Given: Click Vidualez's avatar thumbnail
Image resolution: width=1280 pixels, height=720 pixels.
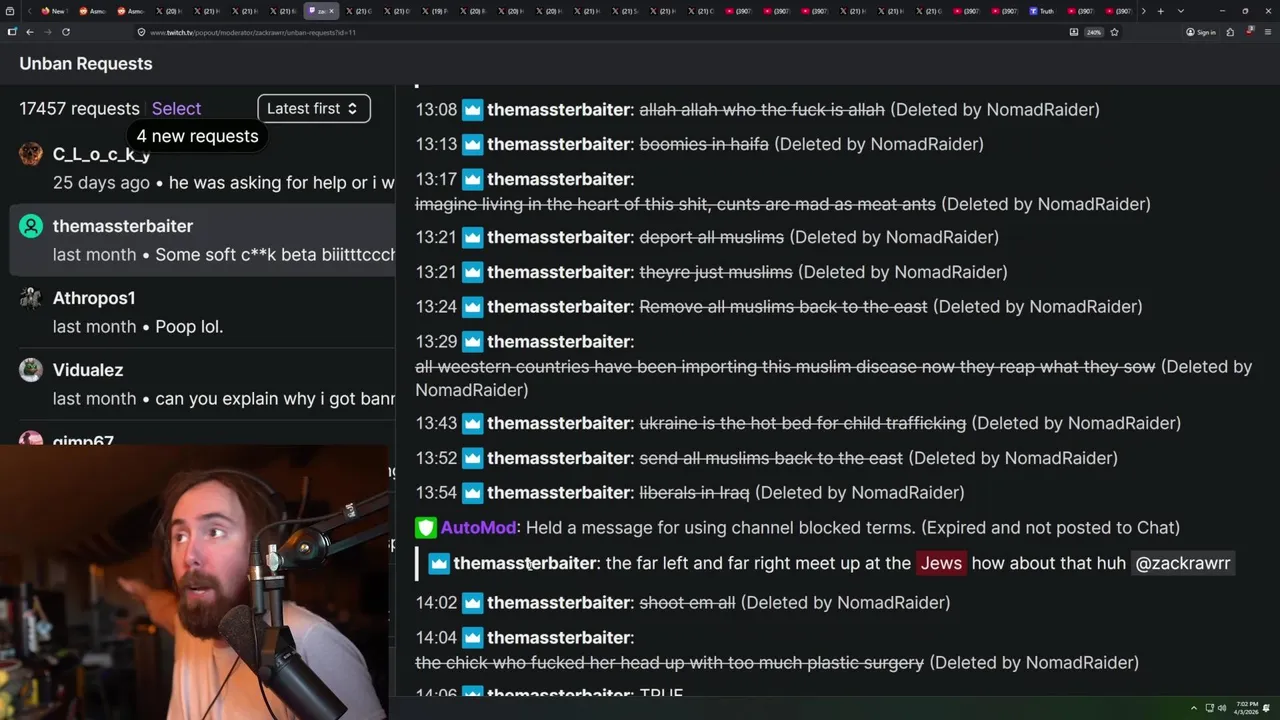Looking at the screenshot, I should (x=31, y=370).
